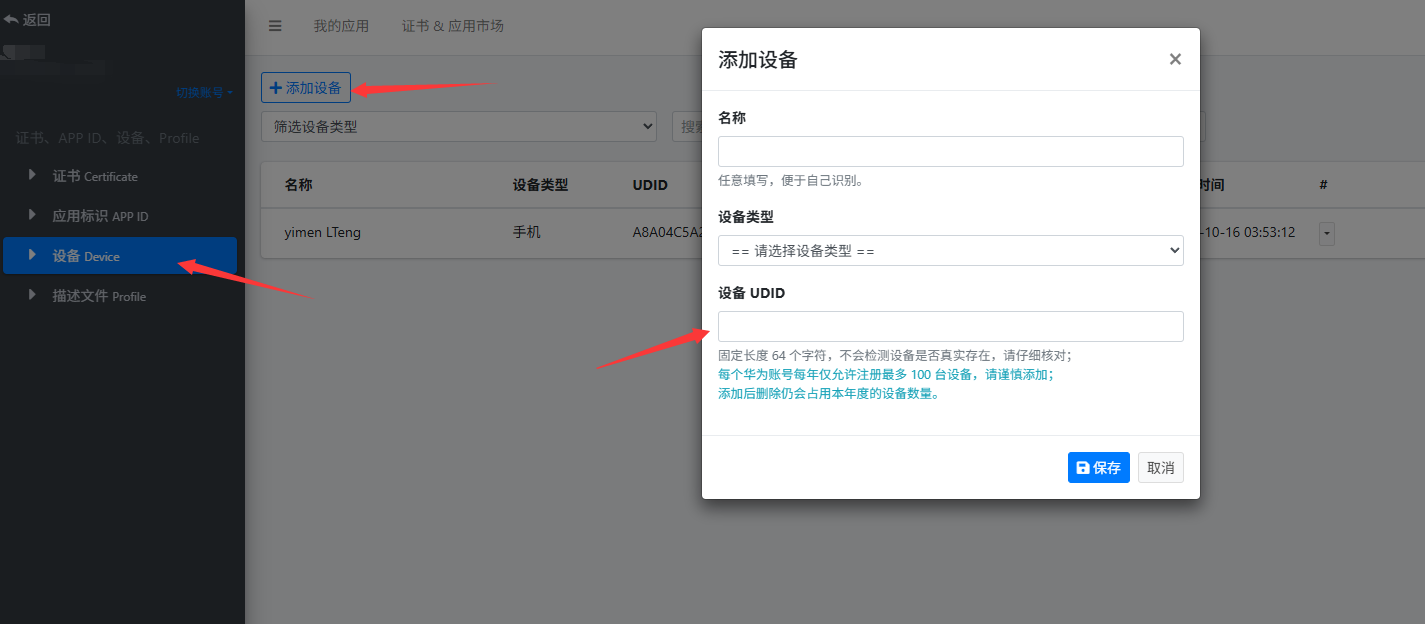Open the 请选择设备类型 dropdown
Image resolution: width=1425 pixels, height=624 pixels.
pos(951,251)
